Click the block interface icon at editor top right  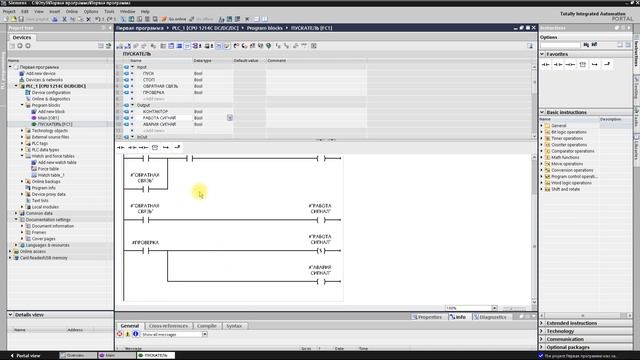click(530, 46)
